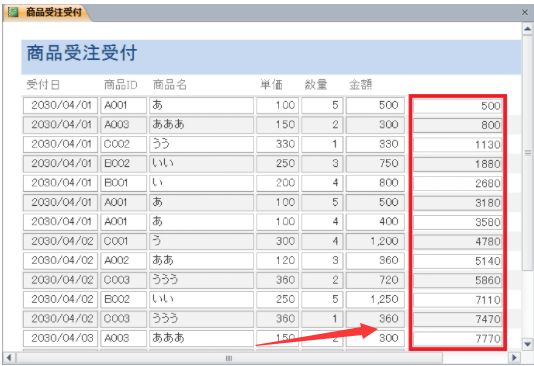
Task: Click the 商品名 column label
Action: [x=170, y=84]
